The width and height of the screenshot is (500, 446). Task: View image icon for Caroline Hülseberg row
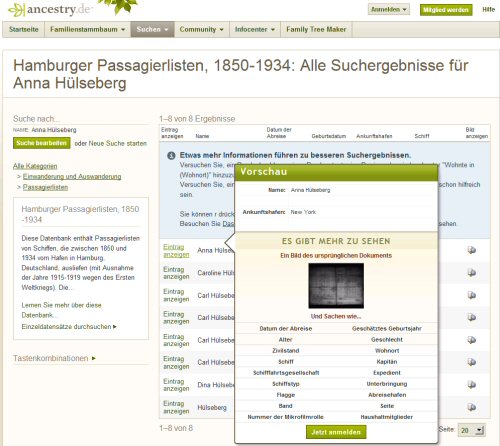[x=471, y=273]
